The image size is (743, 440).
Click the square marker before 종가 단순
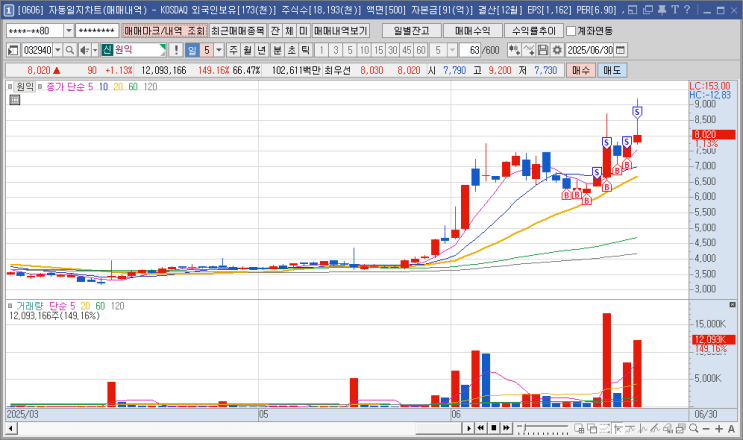[40, 87]
